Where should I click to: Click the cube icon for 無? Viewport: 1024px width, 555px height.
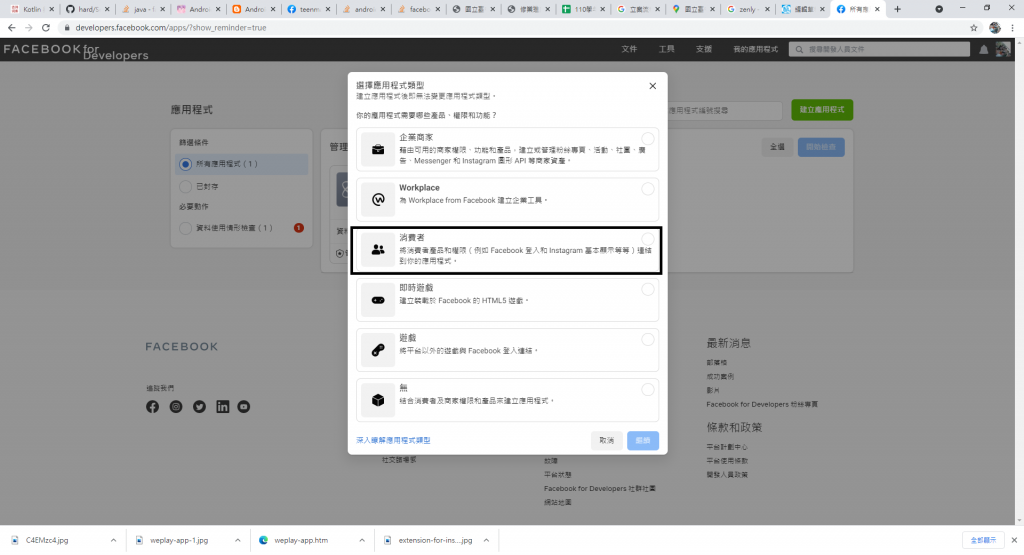tap(378, 400)
